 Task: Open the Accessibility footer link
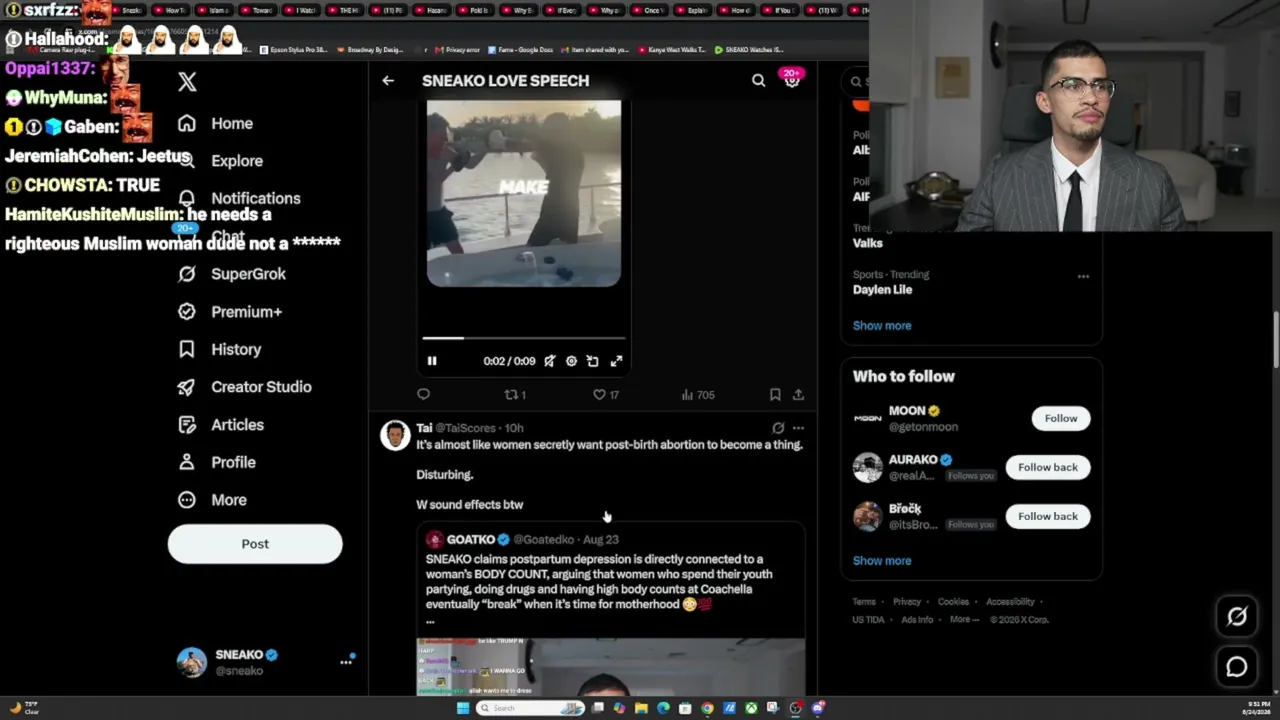coord(1010,602)
